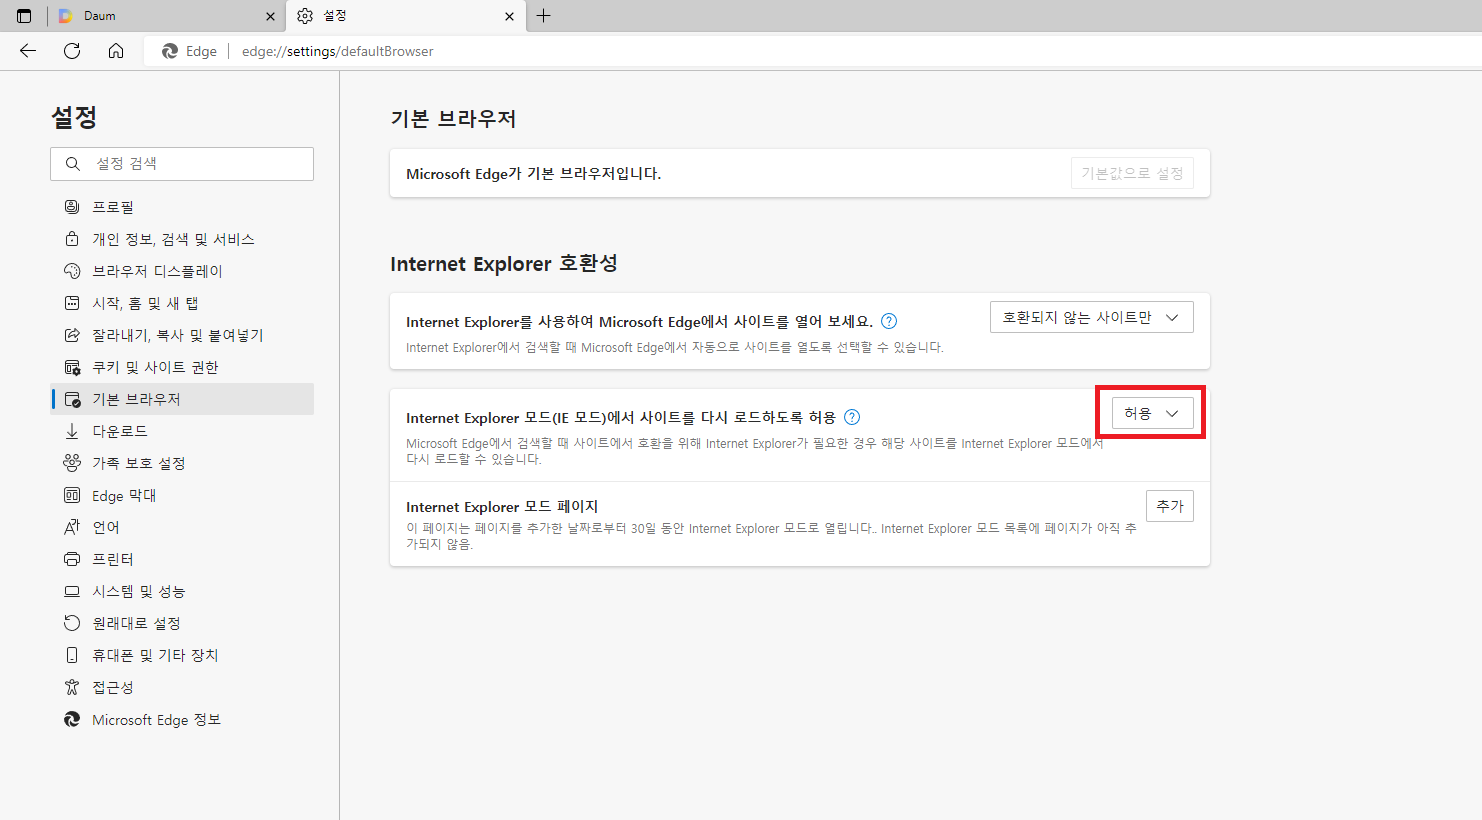Viewport: 1482px width, 820px height.
Task: Go to 브라우저 디스플레이 settings
Action: pyautogui.click(x=182, y=271)
